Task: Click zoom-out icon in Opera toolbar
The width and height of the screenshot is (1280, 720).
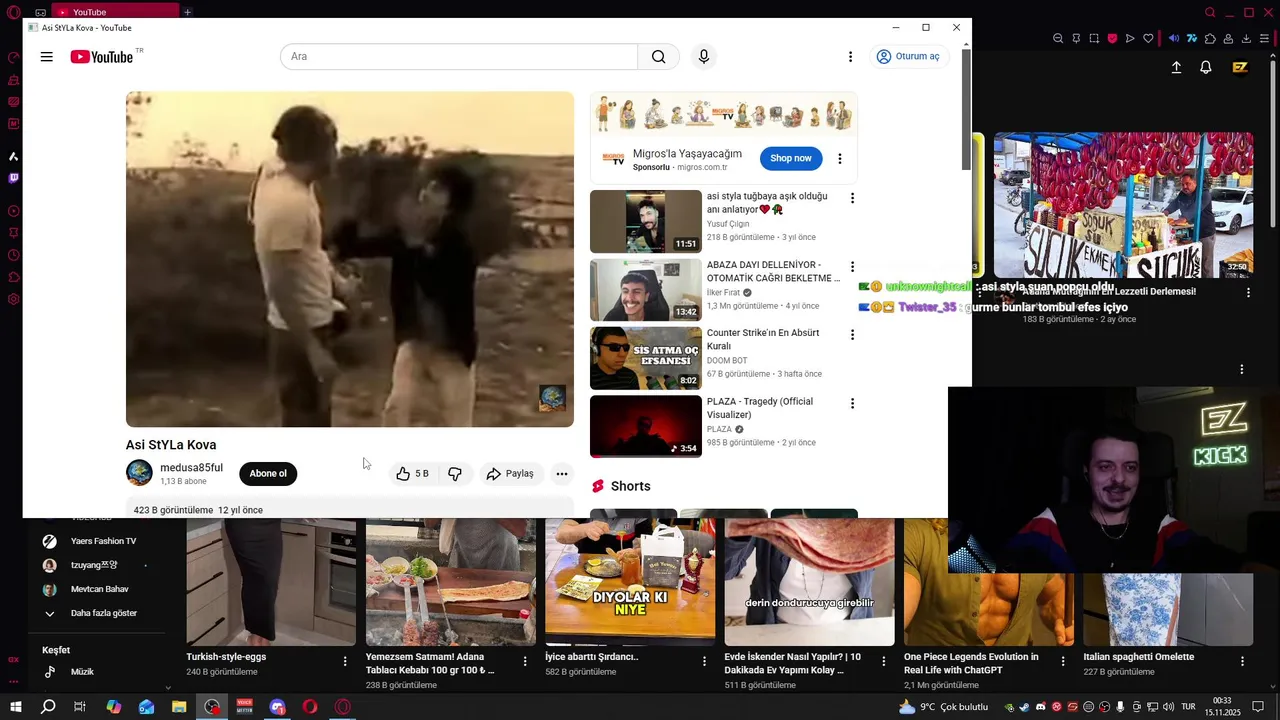Action: [1058, 39]
